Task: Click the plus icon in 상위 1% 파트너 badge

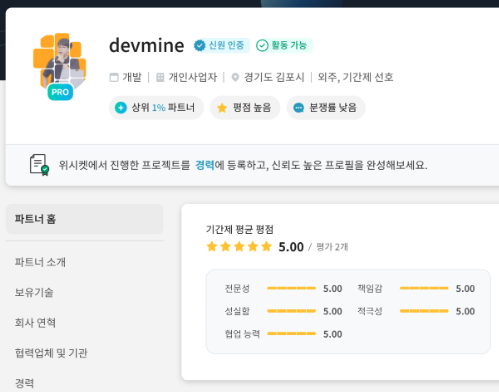Action: (x=121, y=108)
